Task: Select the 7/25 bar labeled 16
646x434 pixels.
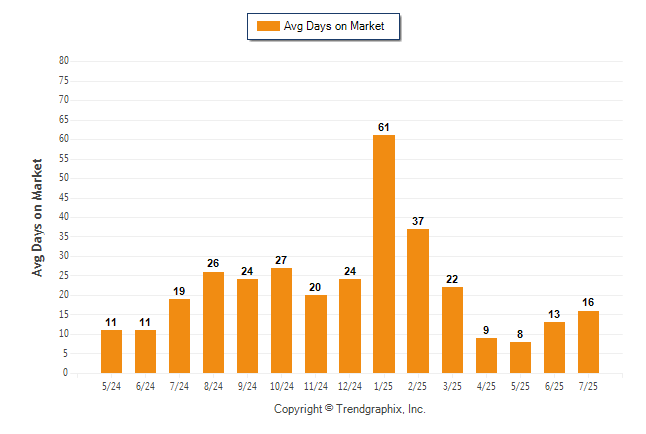Action: tap(588, 342)
